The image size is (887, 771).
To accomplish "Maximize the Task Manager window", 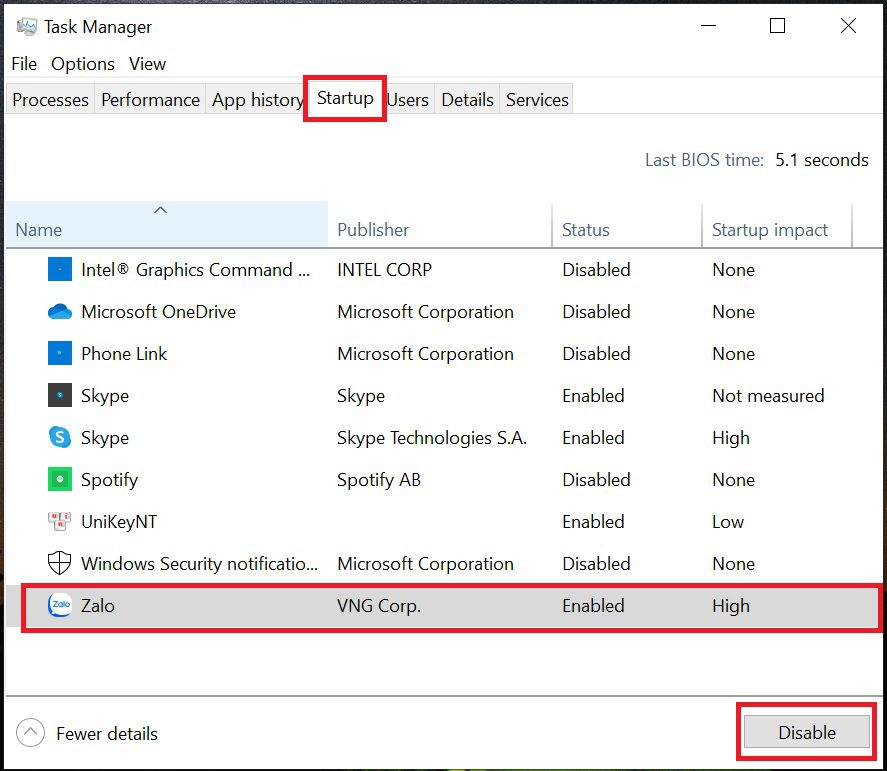I will [777, 25].
